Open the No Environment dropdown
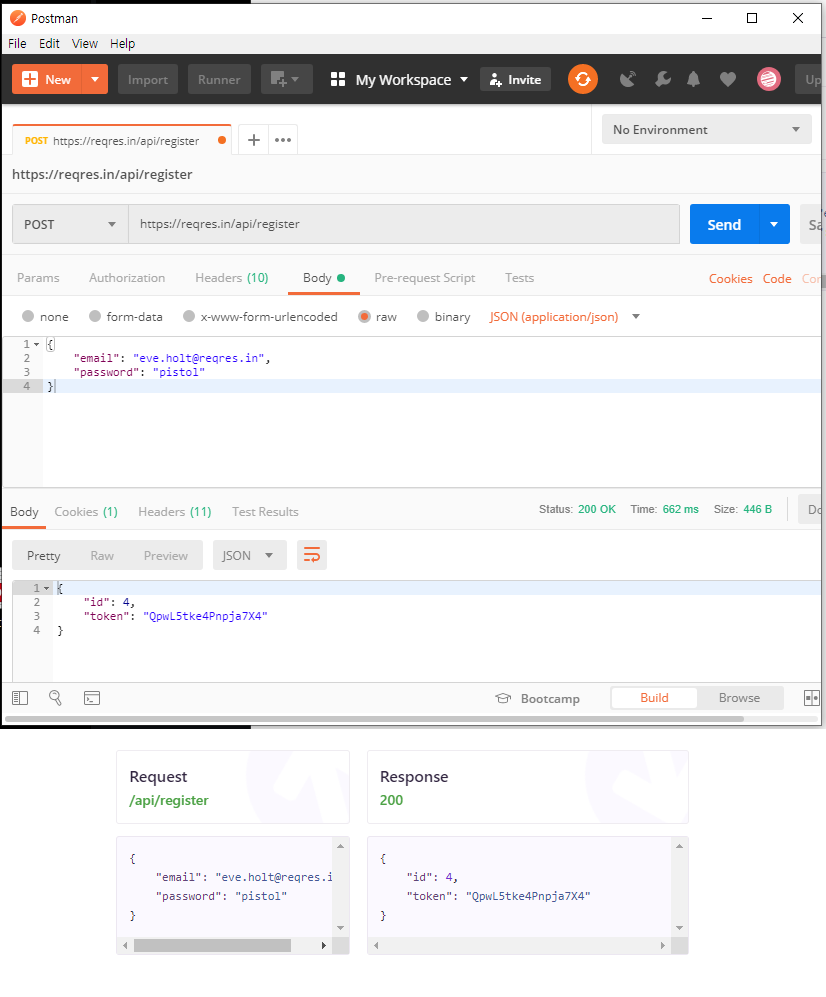826x997 pixels. coord(706,129)
